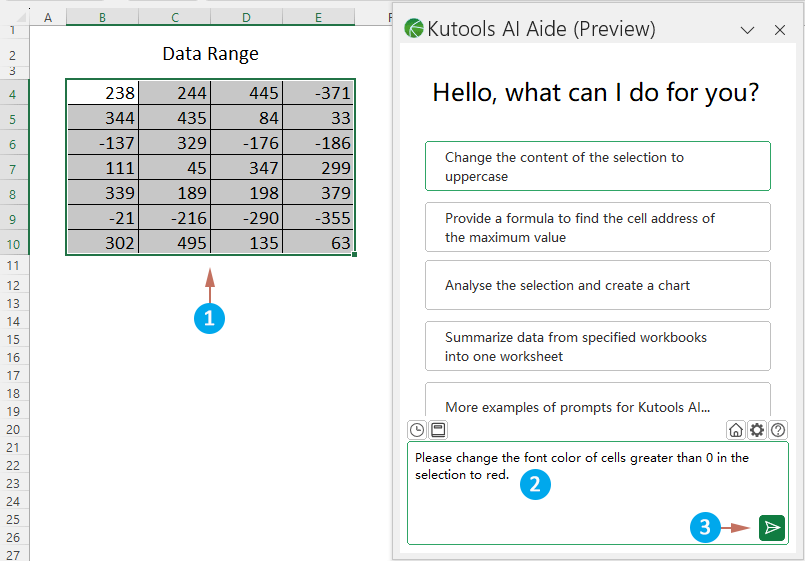Select column C header
This screenshot has height=561, width=805.
[x=175, y=17]
